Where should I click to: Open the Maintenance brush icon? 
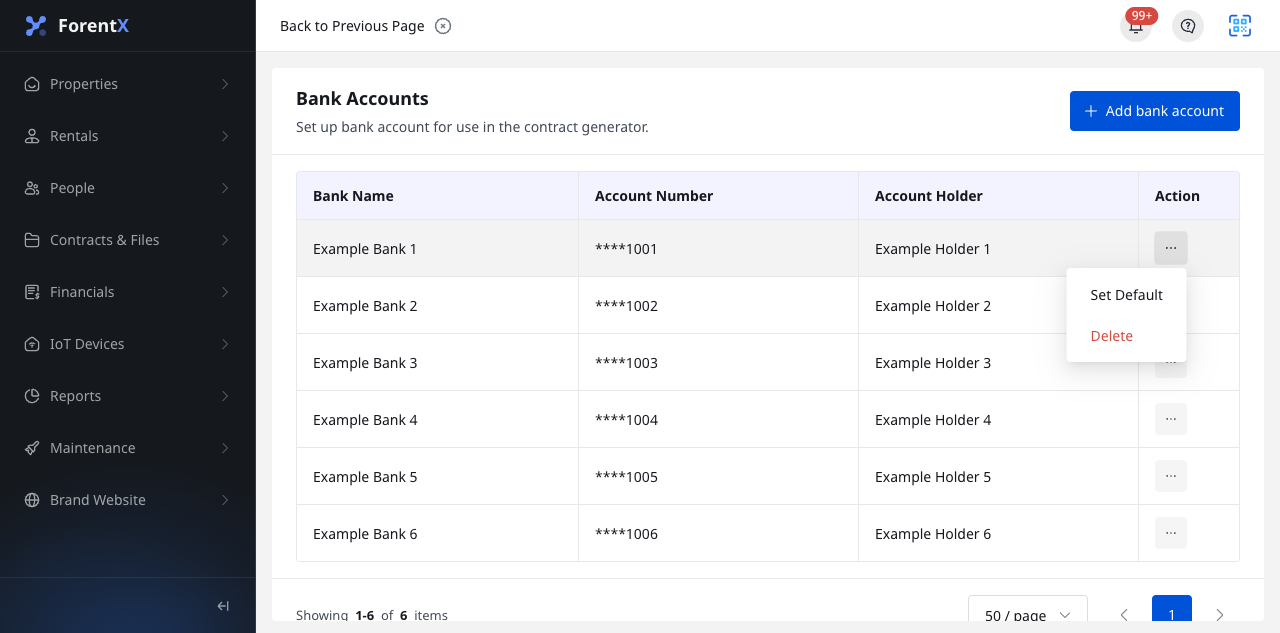coord(32,448)
